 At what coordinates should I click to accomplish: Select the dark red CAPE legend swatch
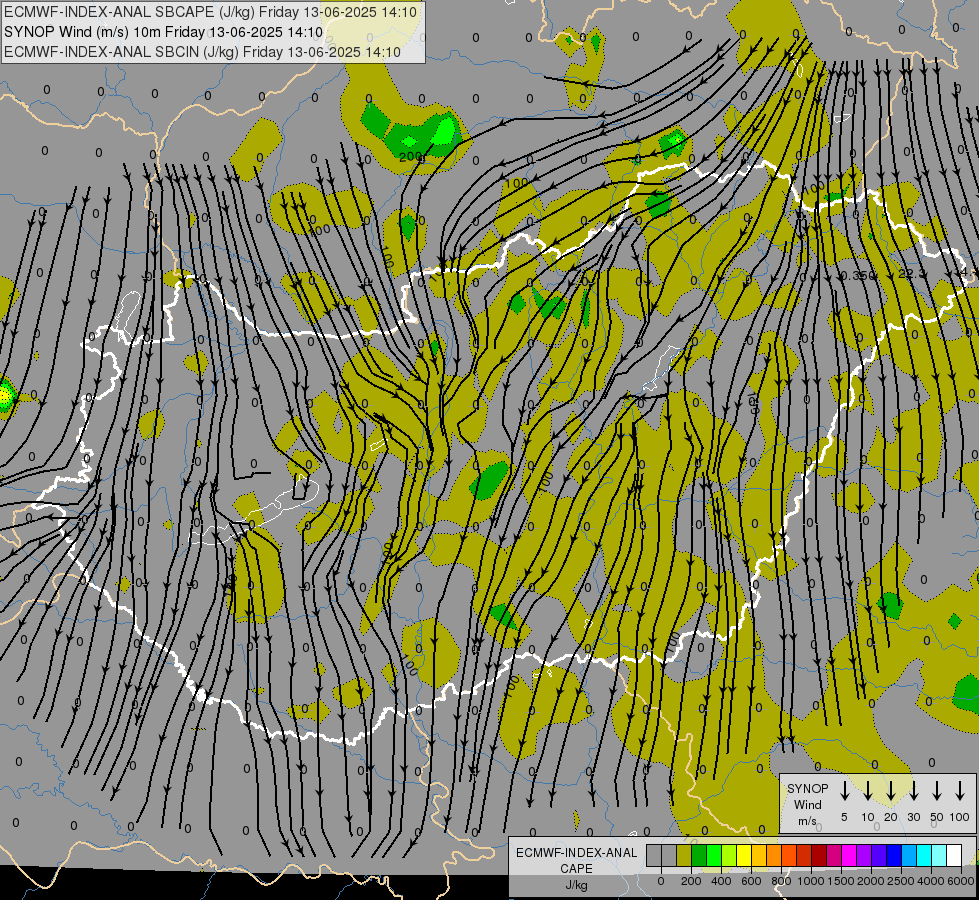(x=819, y=855)
